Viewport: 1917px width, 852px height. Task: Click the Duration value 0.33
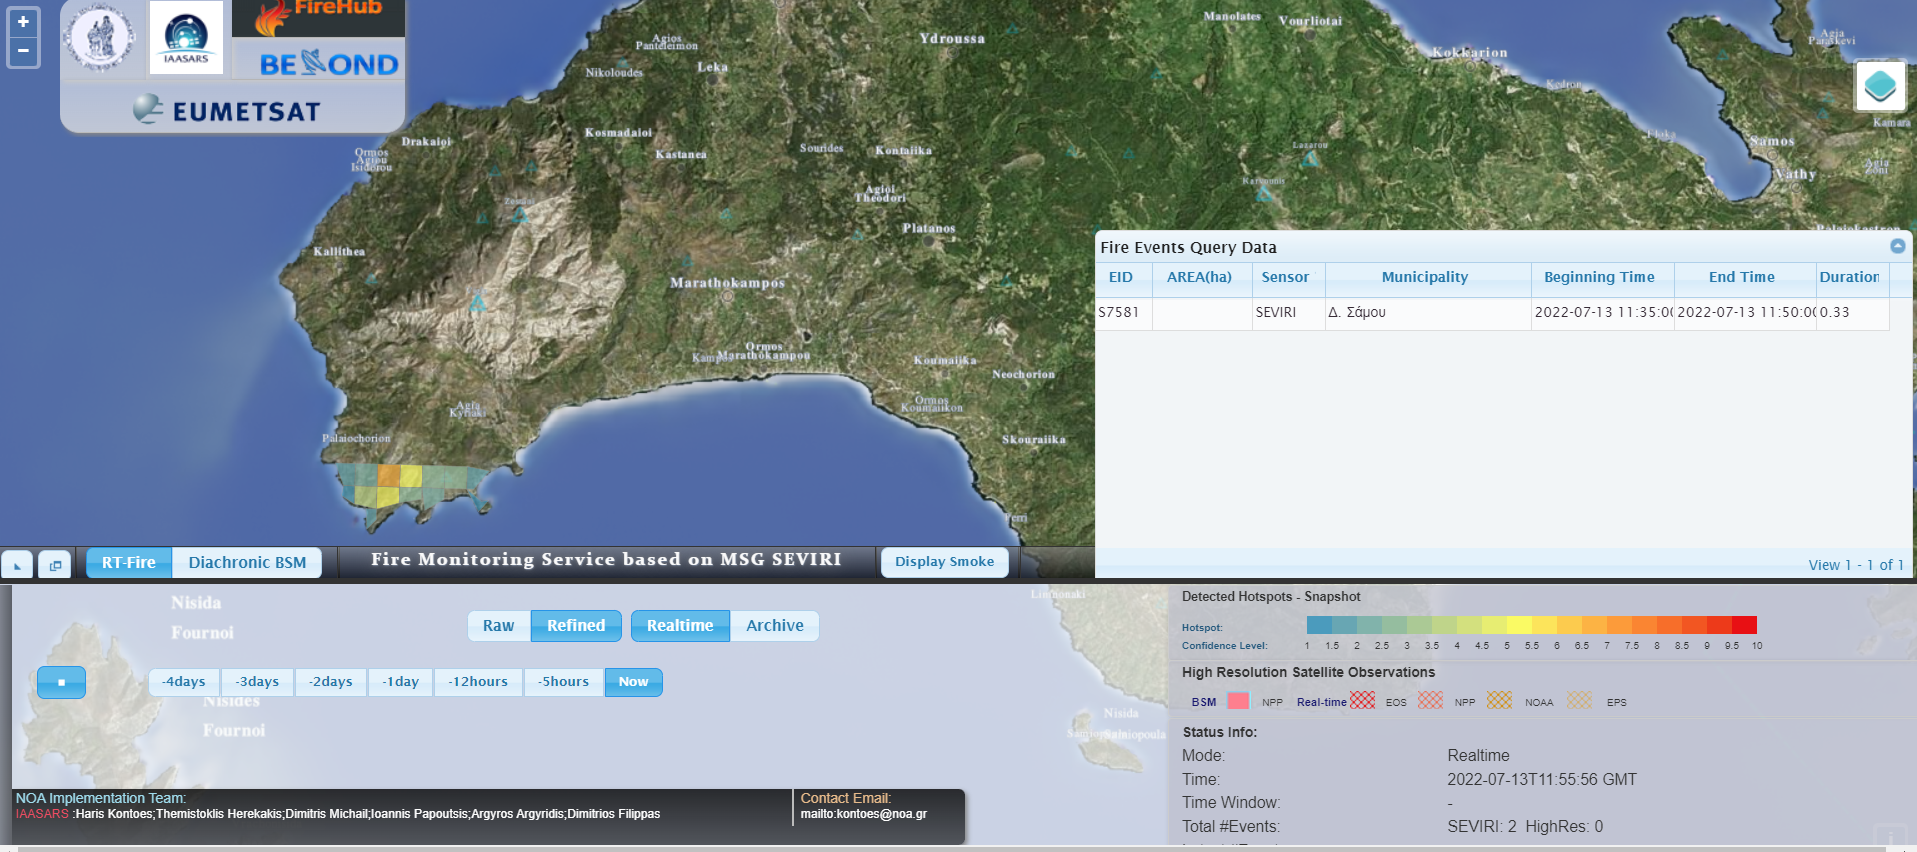coord(1852,313)
